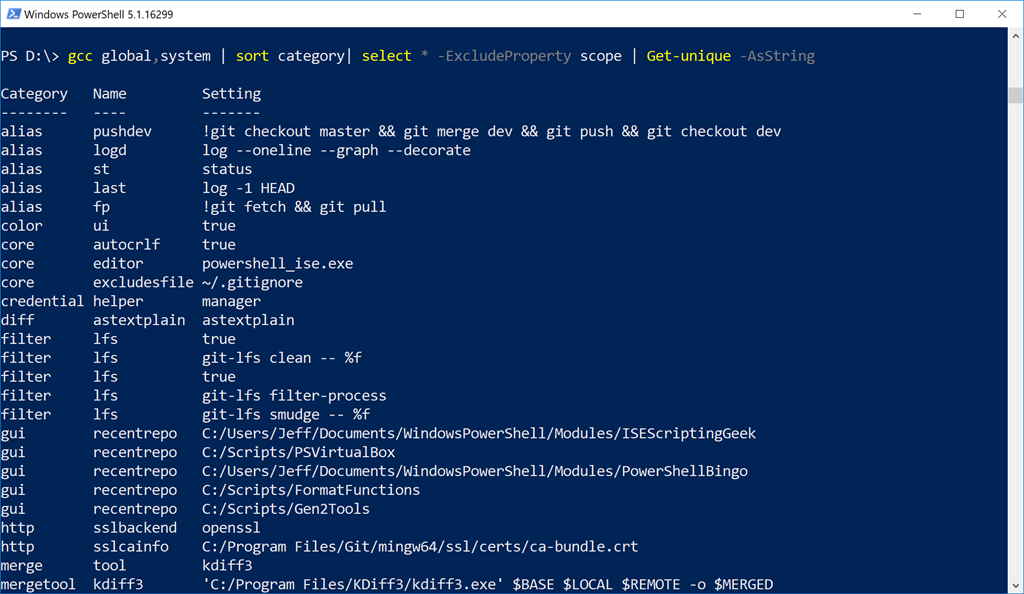Close the PowerShell window
The image size is (1024, 594).
1002,14
